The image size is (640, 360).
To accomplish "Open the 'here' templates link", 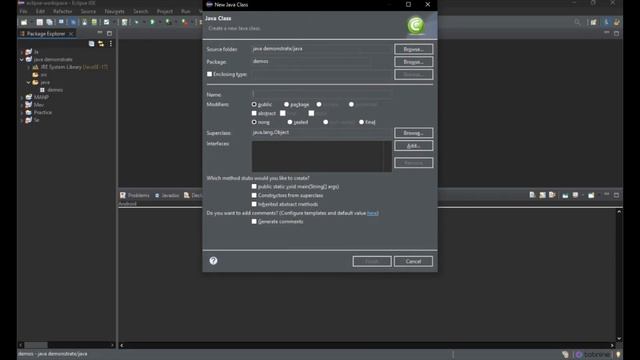I will pos(372,213).
